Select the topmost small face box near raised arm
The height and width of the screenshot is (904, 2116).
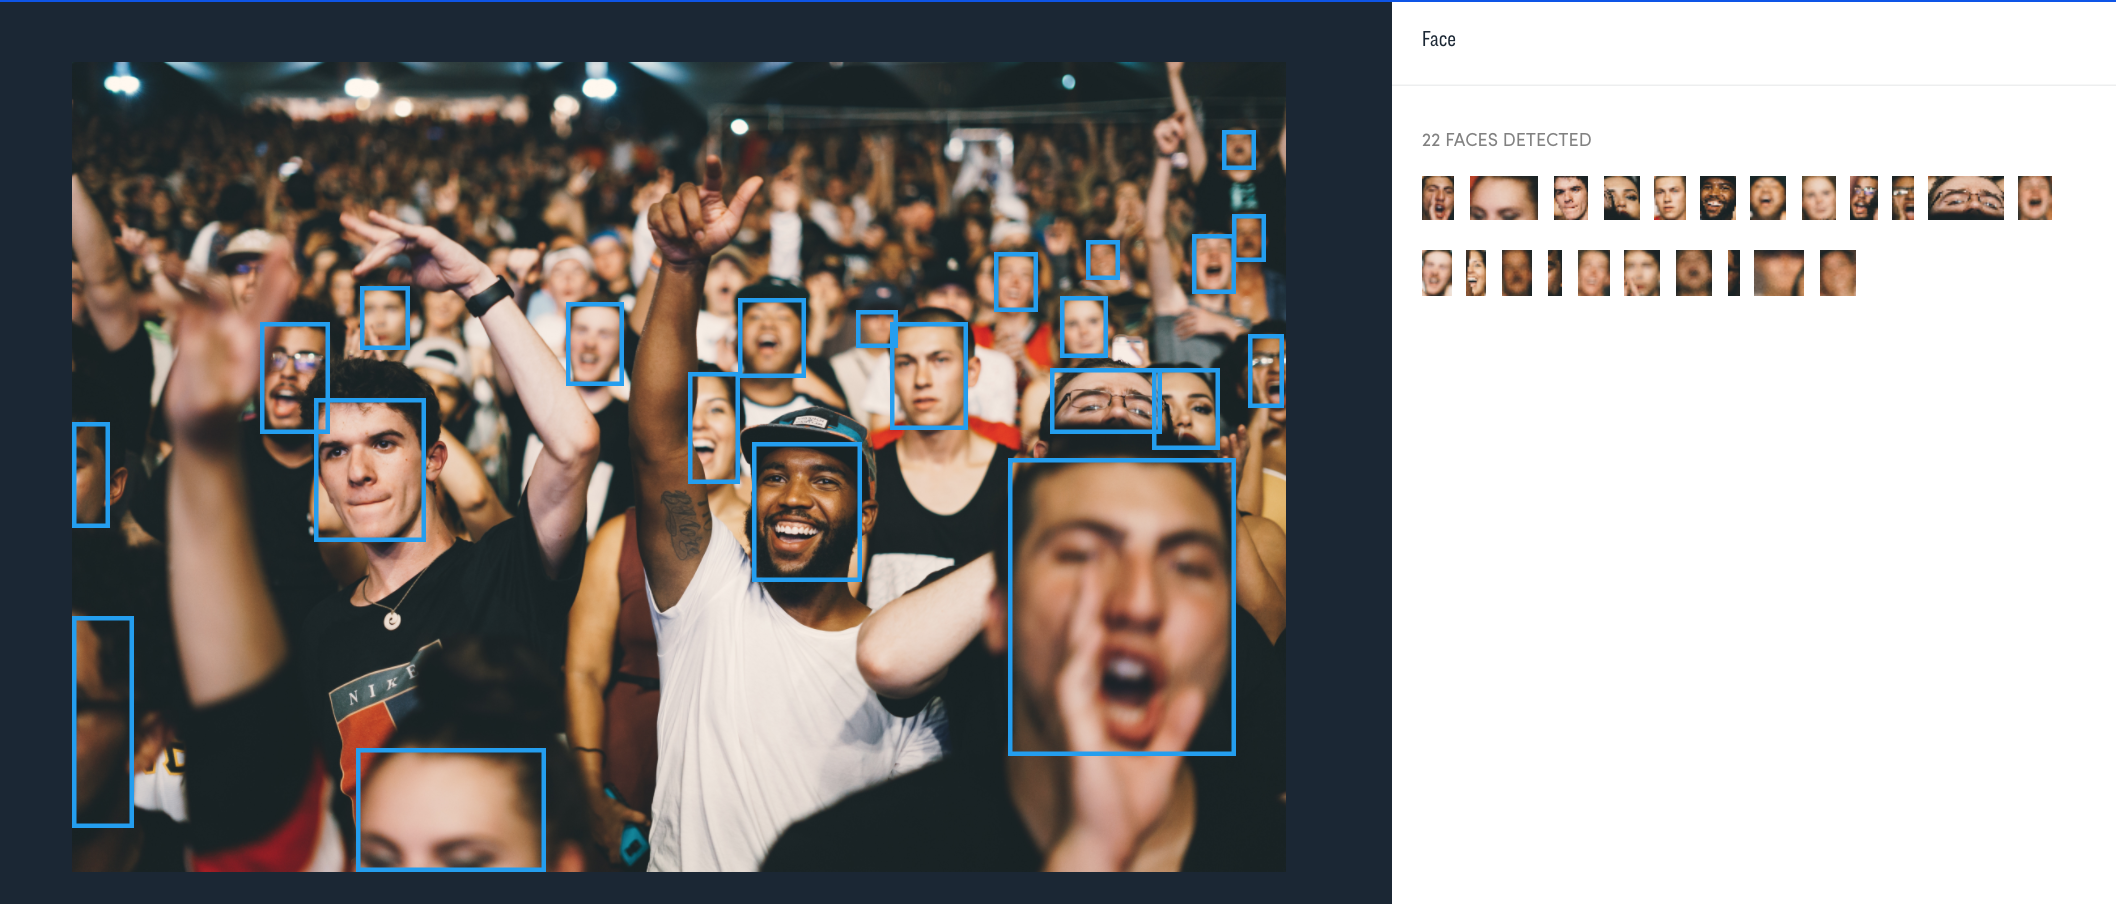[x=1239, y=150]
